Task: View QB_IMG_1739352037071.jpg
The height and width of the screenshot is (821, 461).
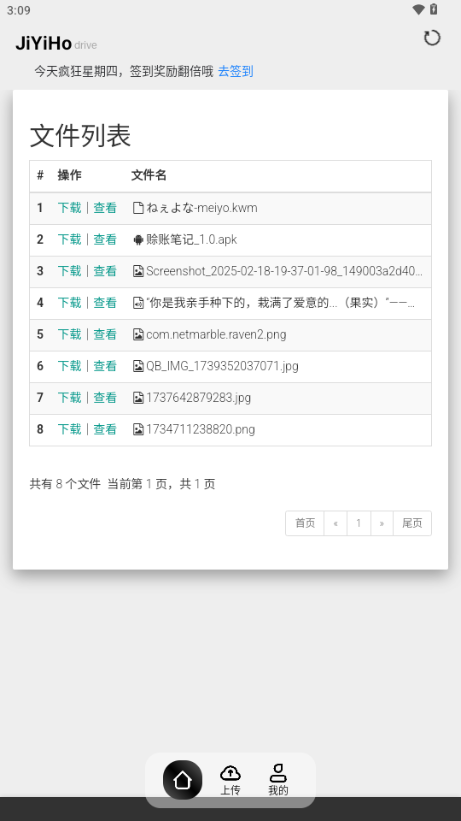Action: coord(105,365)
